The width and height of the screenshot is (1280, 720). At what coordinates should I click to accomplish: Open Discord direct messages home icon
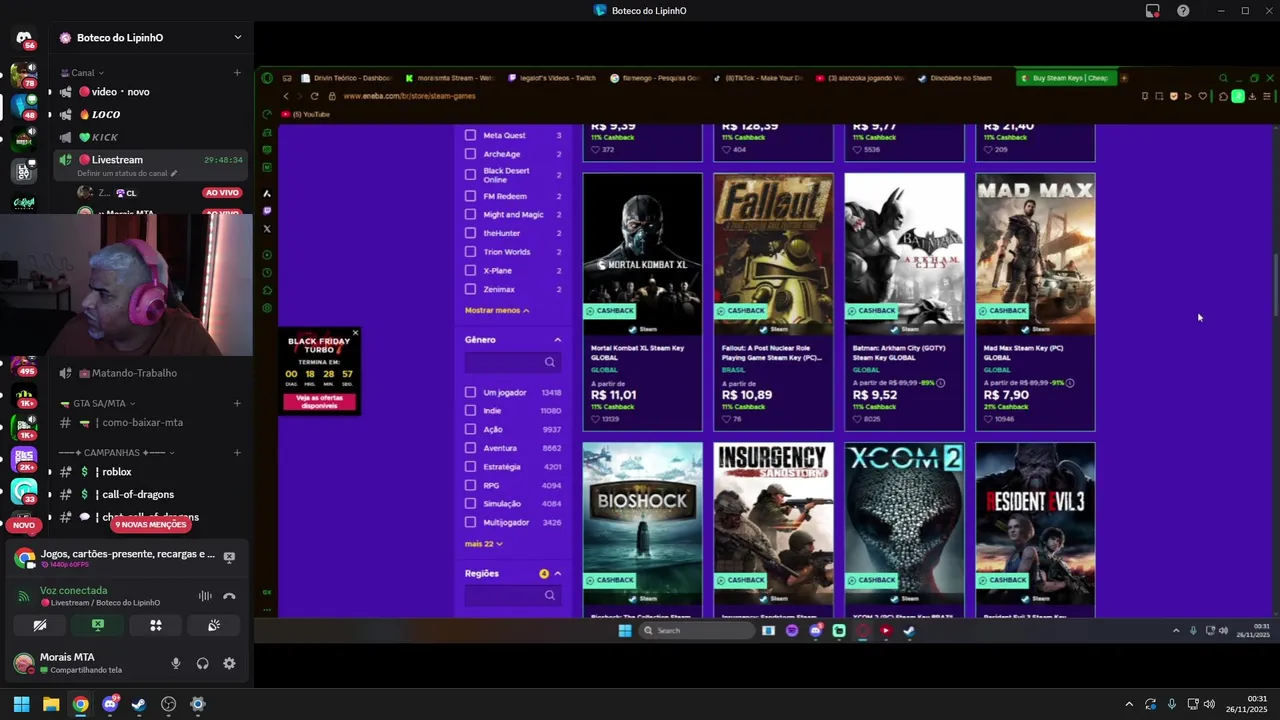coord(24,38)
